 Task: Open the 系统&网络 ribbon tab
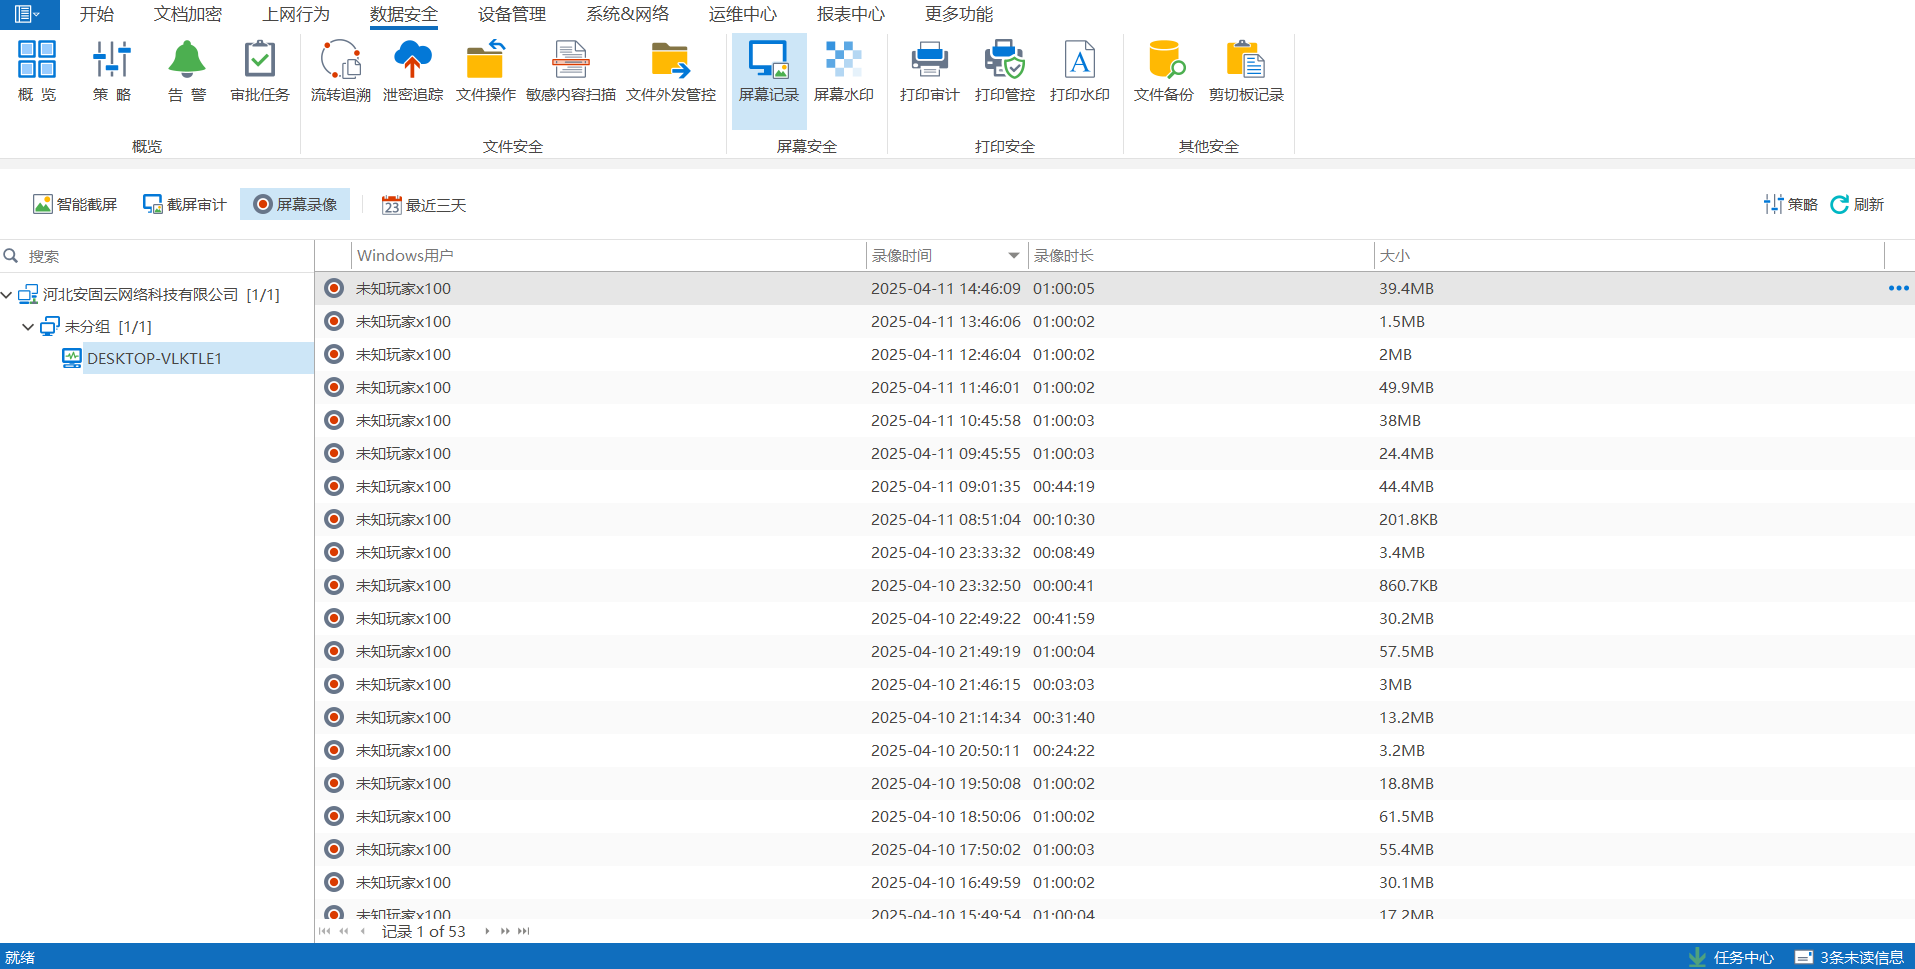tap(627, 14)
